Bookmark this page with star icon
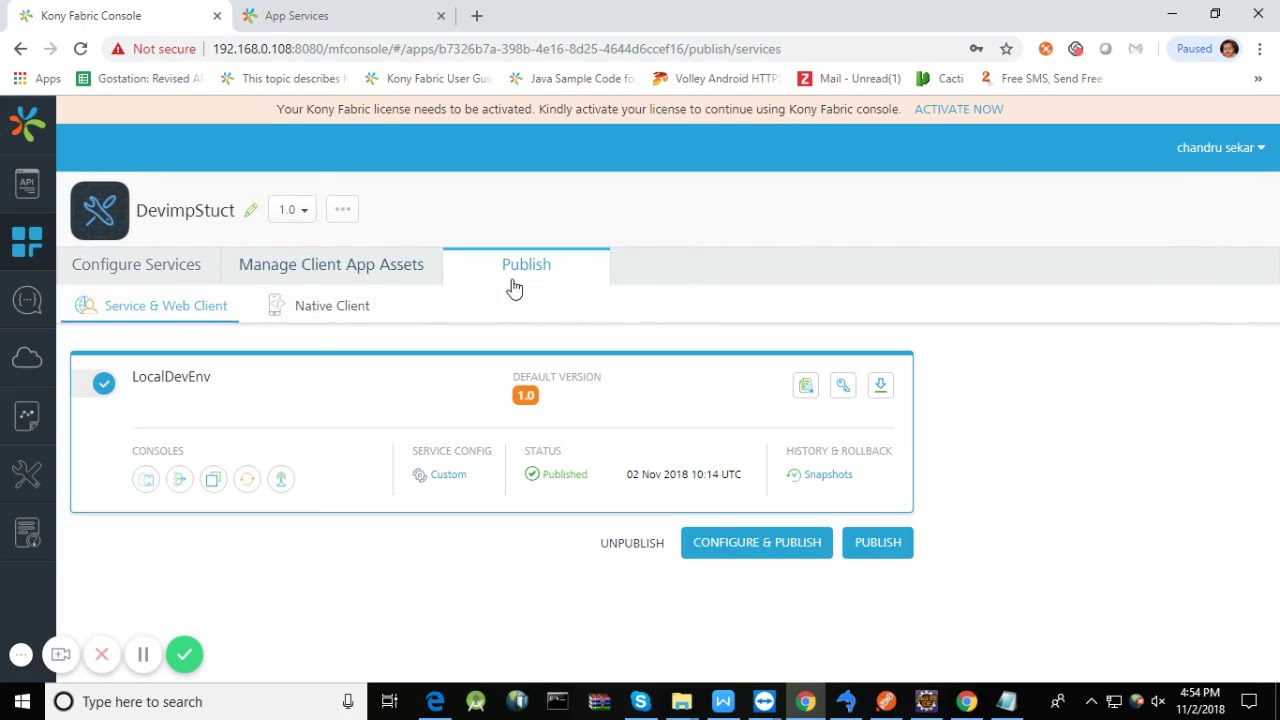Screen dimensions: 1280x720 1006,49
